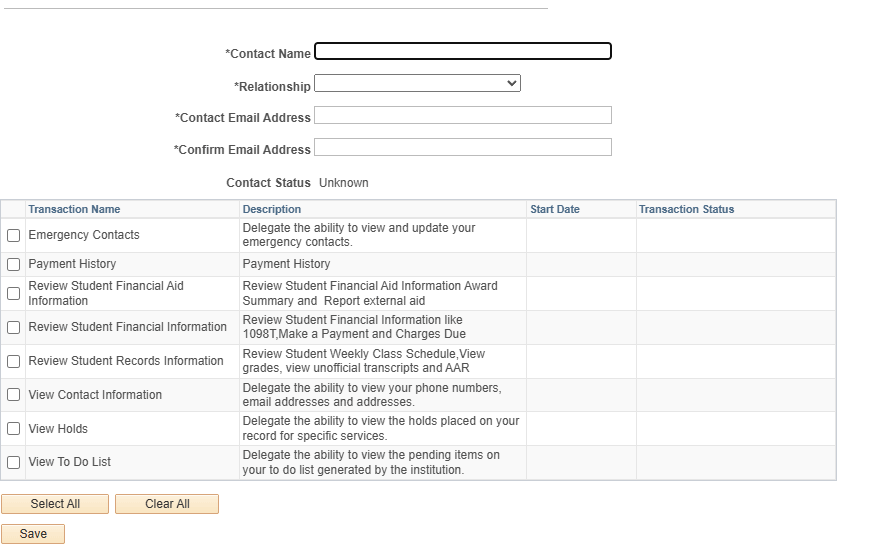Screen dimensions: 888x545
Task: Click 'Payment History' transaction name text
Action: point(72,264)
